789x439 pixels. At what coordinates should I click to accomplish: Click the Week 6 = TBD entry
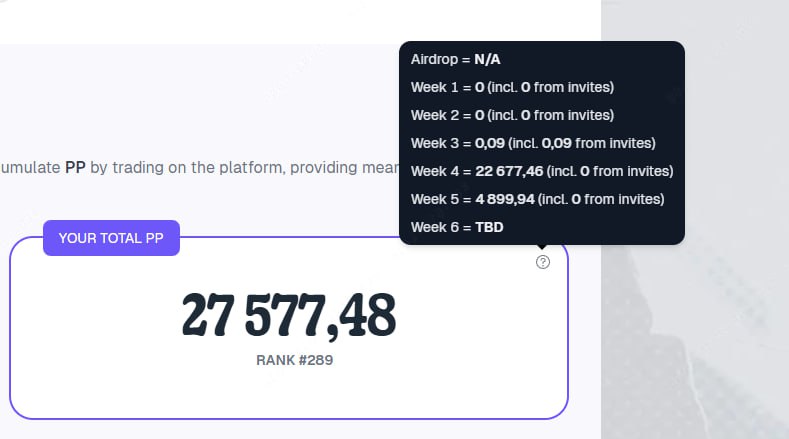coord(457,227)
